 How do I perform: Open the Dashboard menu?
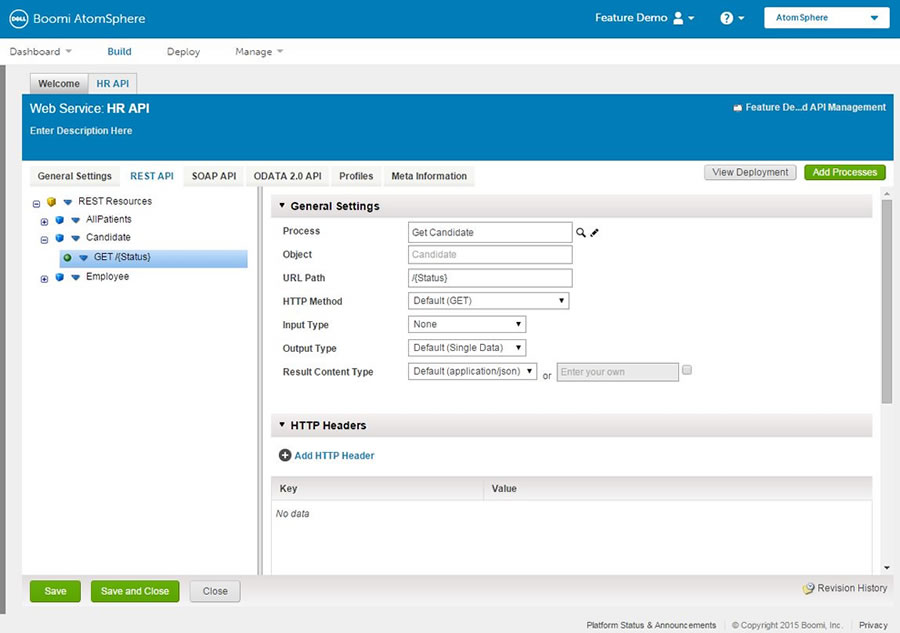tap(40, 52)
